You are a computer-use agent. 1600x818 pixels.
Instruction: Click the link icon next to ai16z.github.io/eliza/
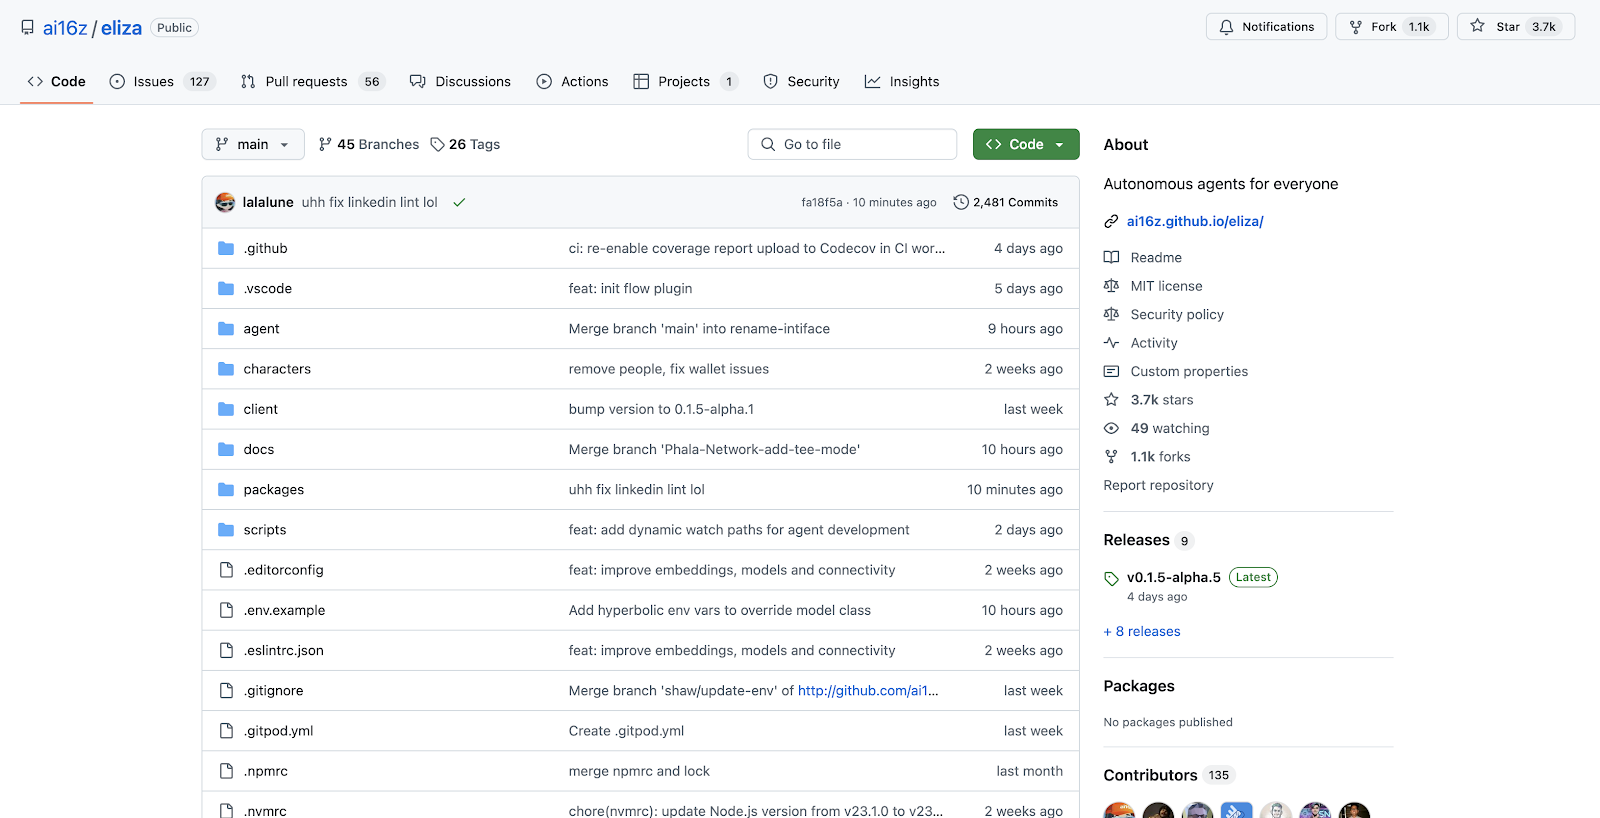pos(1111,221)
